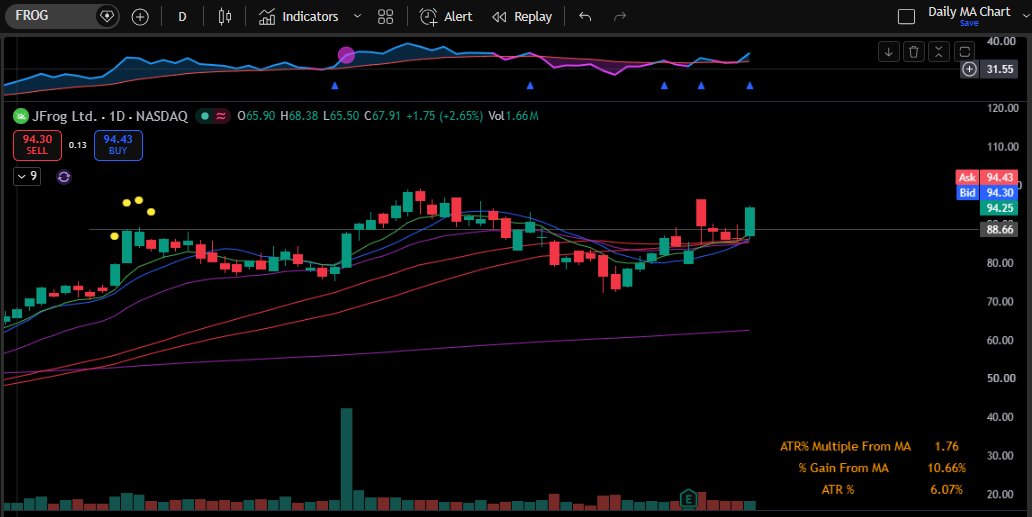This screenshot has height=517, width=1032.
Task: Click the purple refresh circular icon
Action: click(x=64, y=176)
